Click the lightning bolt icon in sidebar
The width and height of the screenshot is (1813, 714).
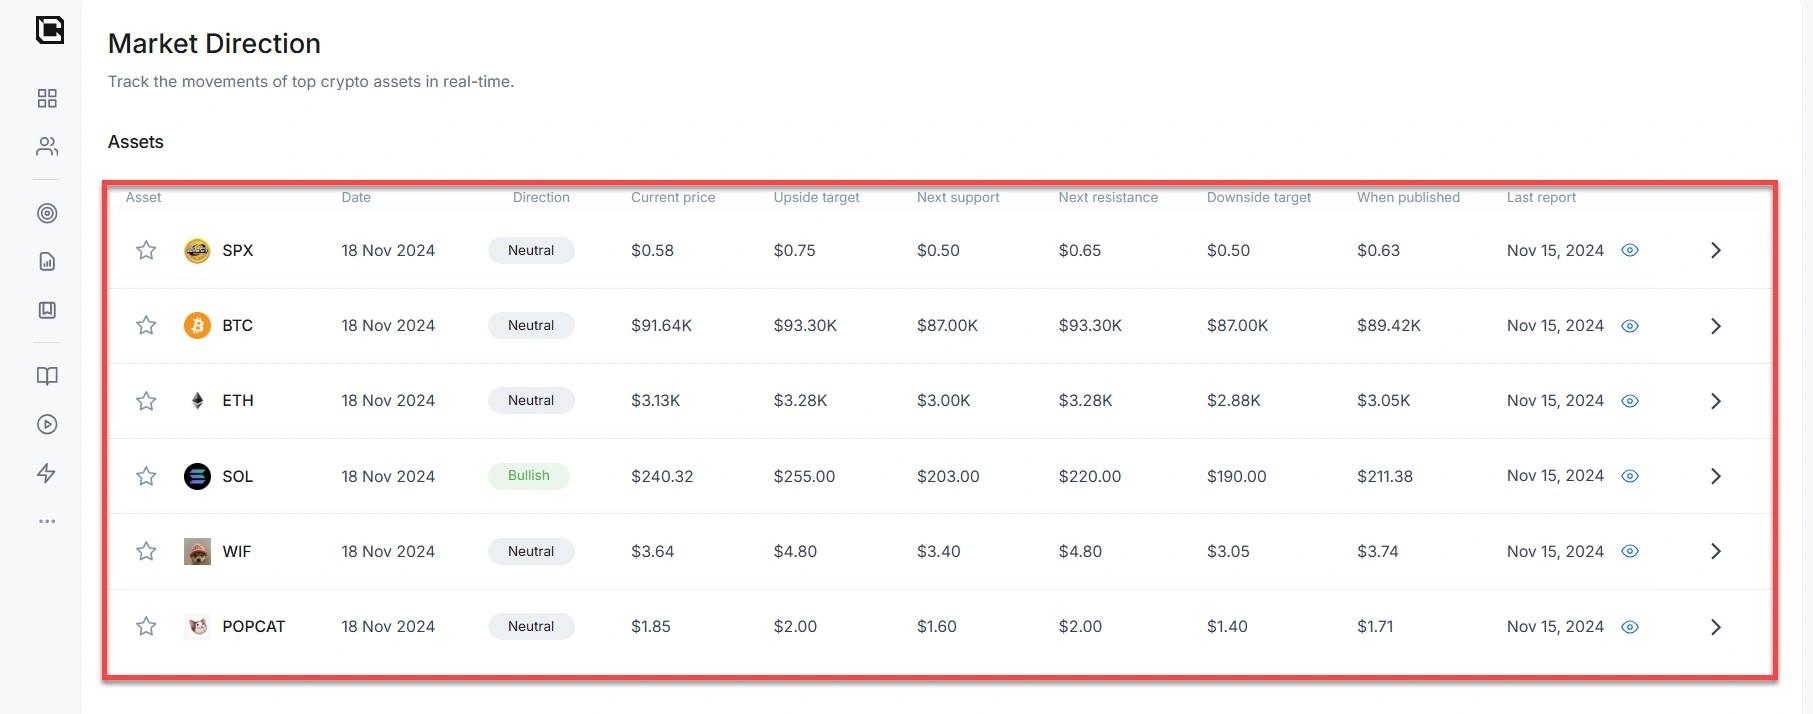click(x=47, y=473)
